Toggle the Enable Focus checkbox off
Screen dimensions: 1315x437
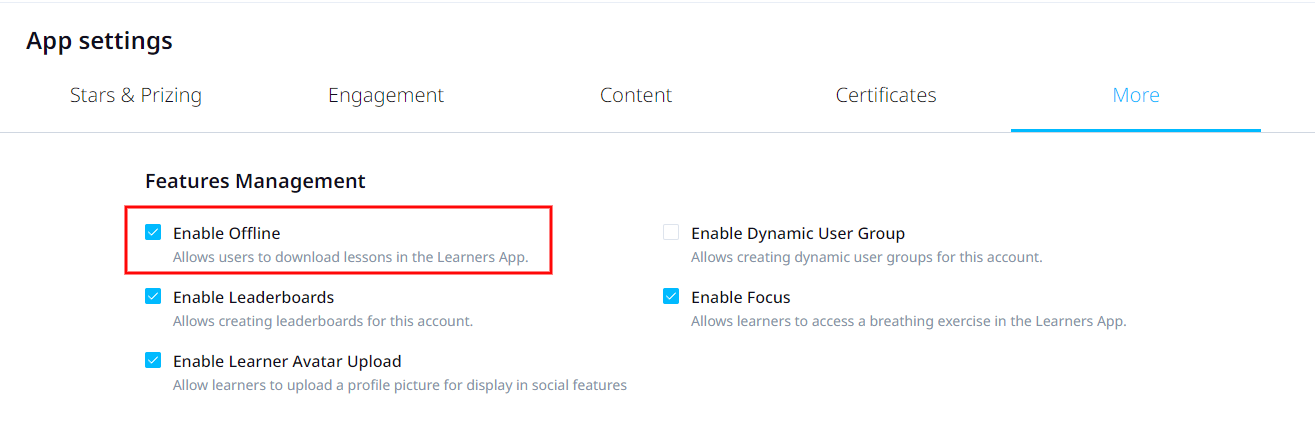pyautogui.click(x=671, y=297)
